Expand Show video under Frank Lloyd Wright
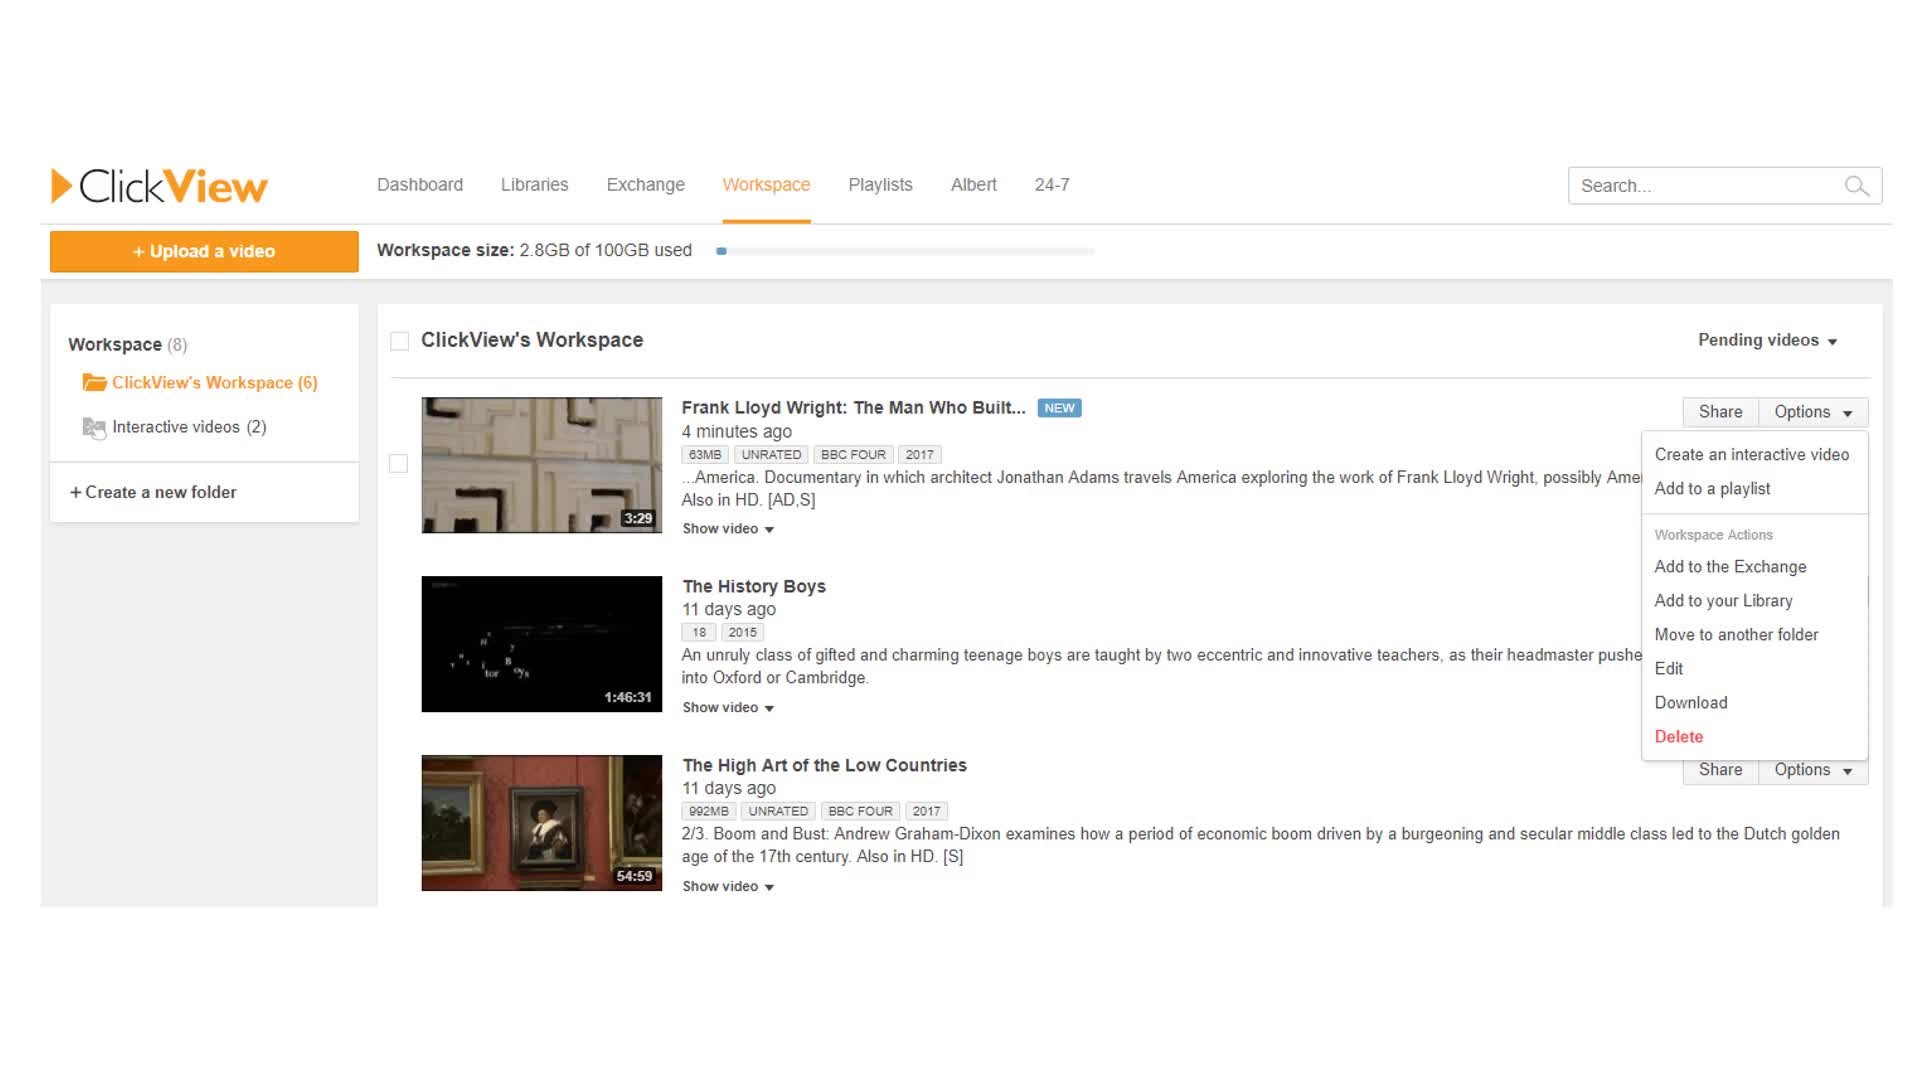Screen dimensions: 1920x1080 pyautogui.click(x=728, y=529)
